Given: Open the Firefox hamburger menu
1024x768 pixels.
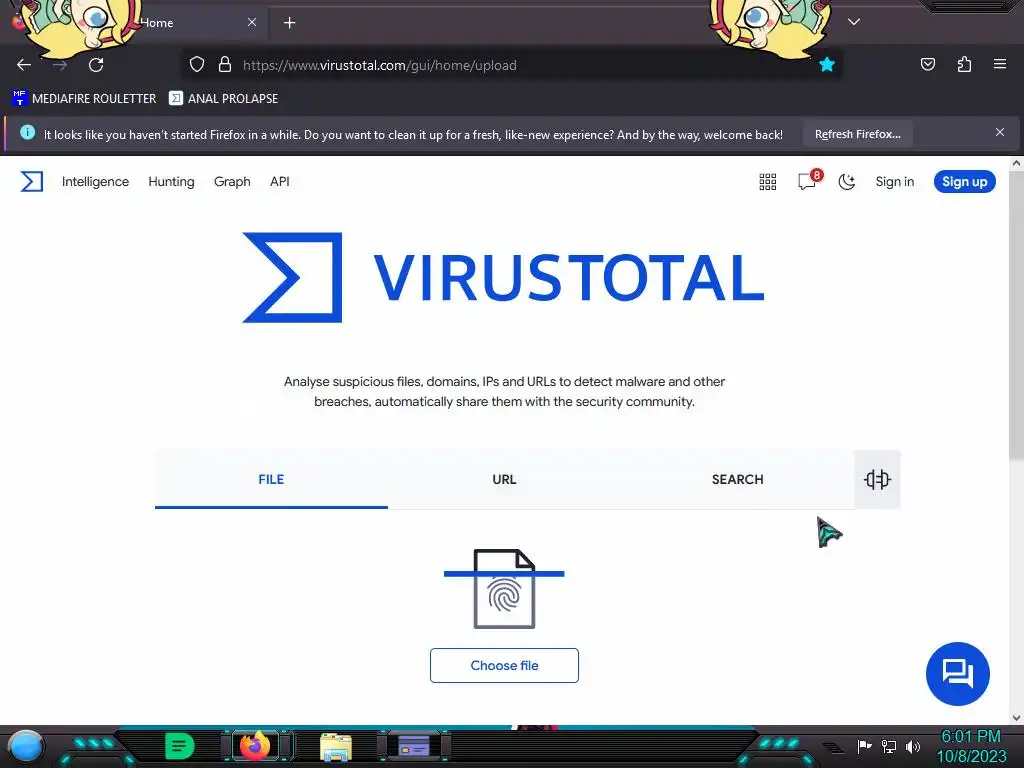Looking at the screenshot, I should (999, 64).
